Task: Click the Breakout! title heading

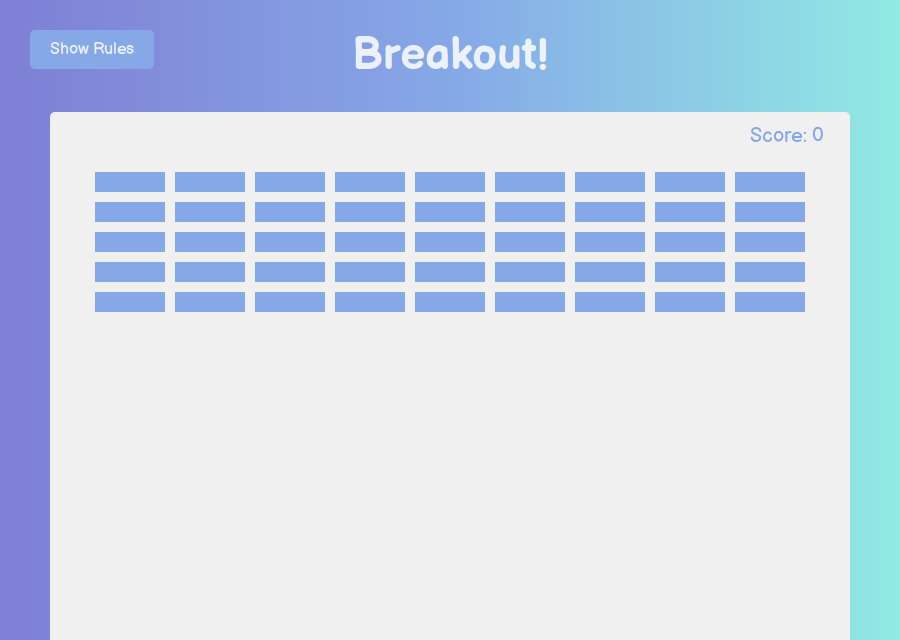Action: [451, 53]
